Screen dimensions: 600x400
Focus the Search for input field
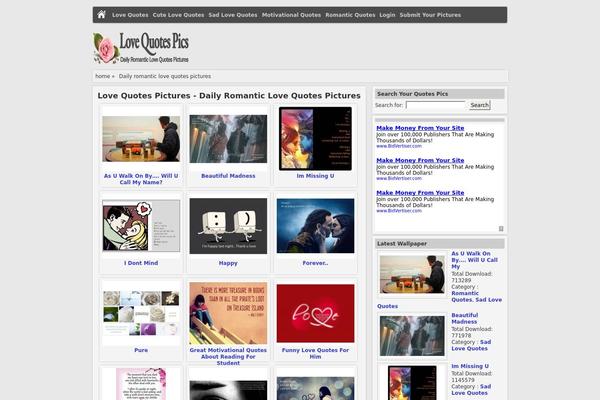click(x=435, y=105)
